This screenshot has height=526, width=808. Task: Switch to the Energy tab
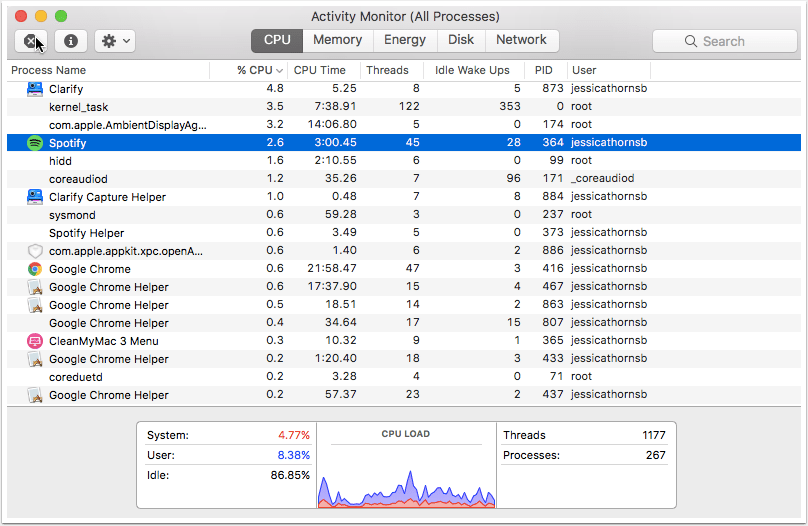(405, 40)
